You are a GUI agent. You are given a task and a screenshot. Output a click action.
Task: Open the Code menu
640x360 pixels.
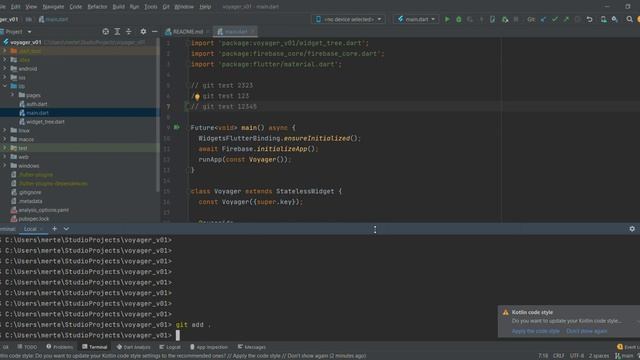click(x=76, y=7)
